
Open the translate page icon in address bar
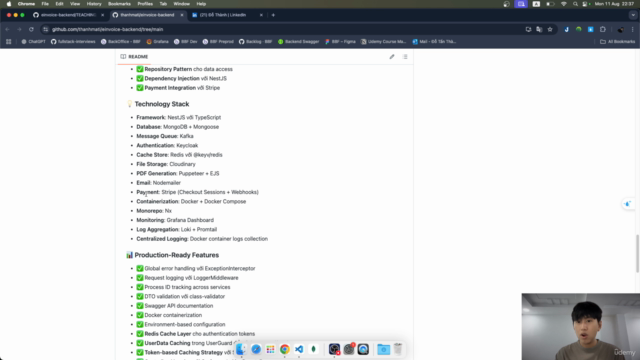(x=539, y=29)
